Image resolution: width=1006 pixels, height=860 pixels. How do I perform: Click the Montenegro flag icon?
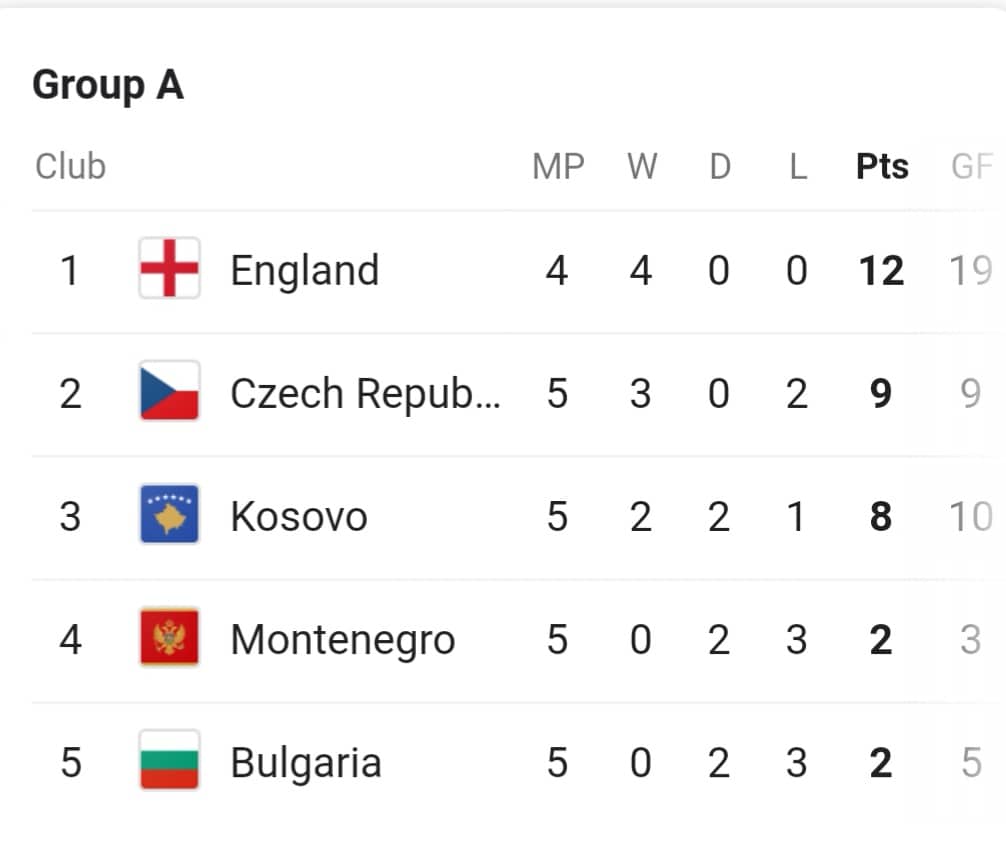[169, 638]
